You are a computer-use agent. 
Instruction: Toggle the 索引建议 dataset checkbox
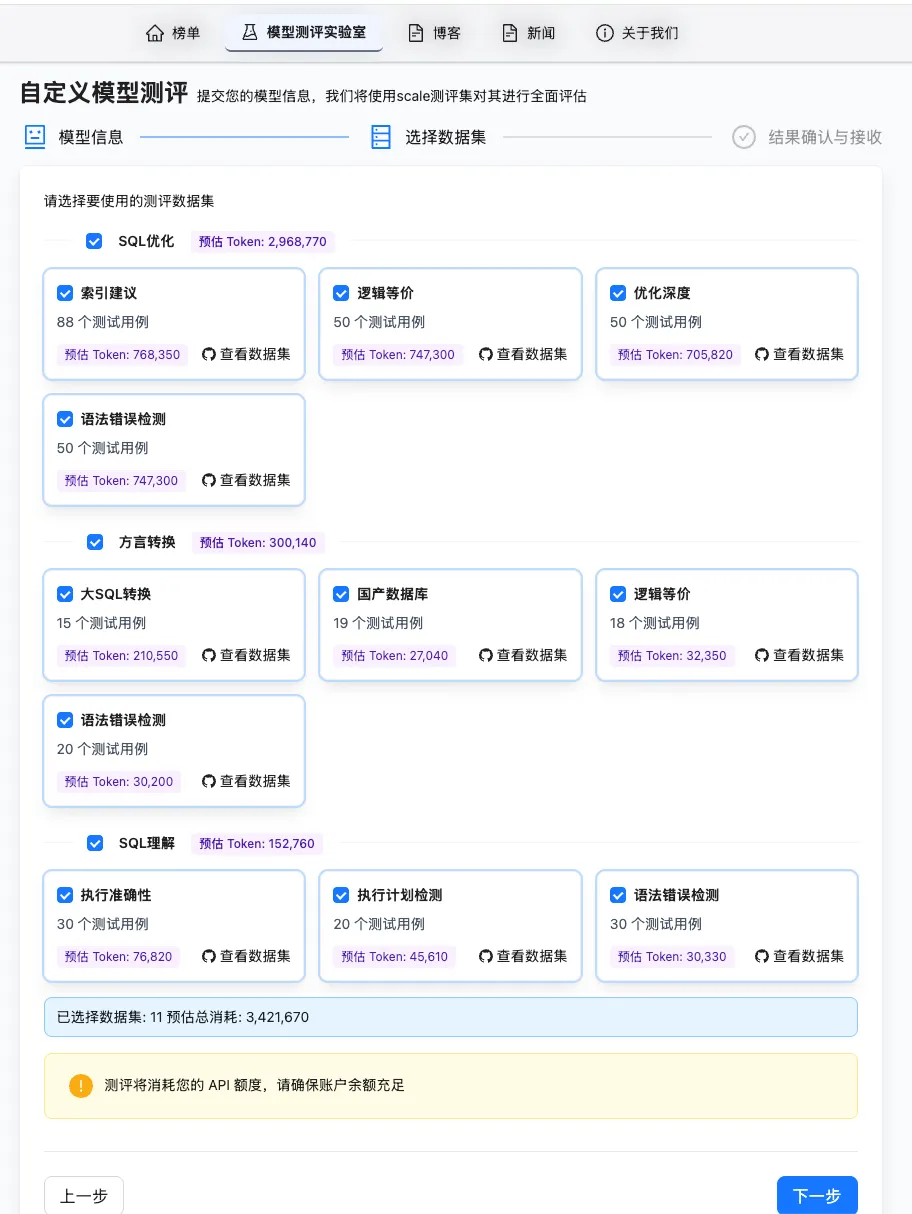pyautogui.click(x=65, y=293)
